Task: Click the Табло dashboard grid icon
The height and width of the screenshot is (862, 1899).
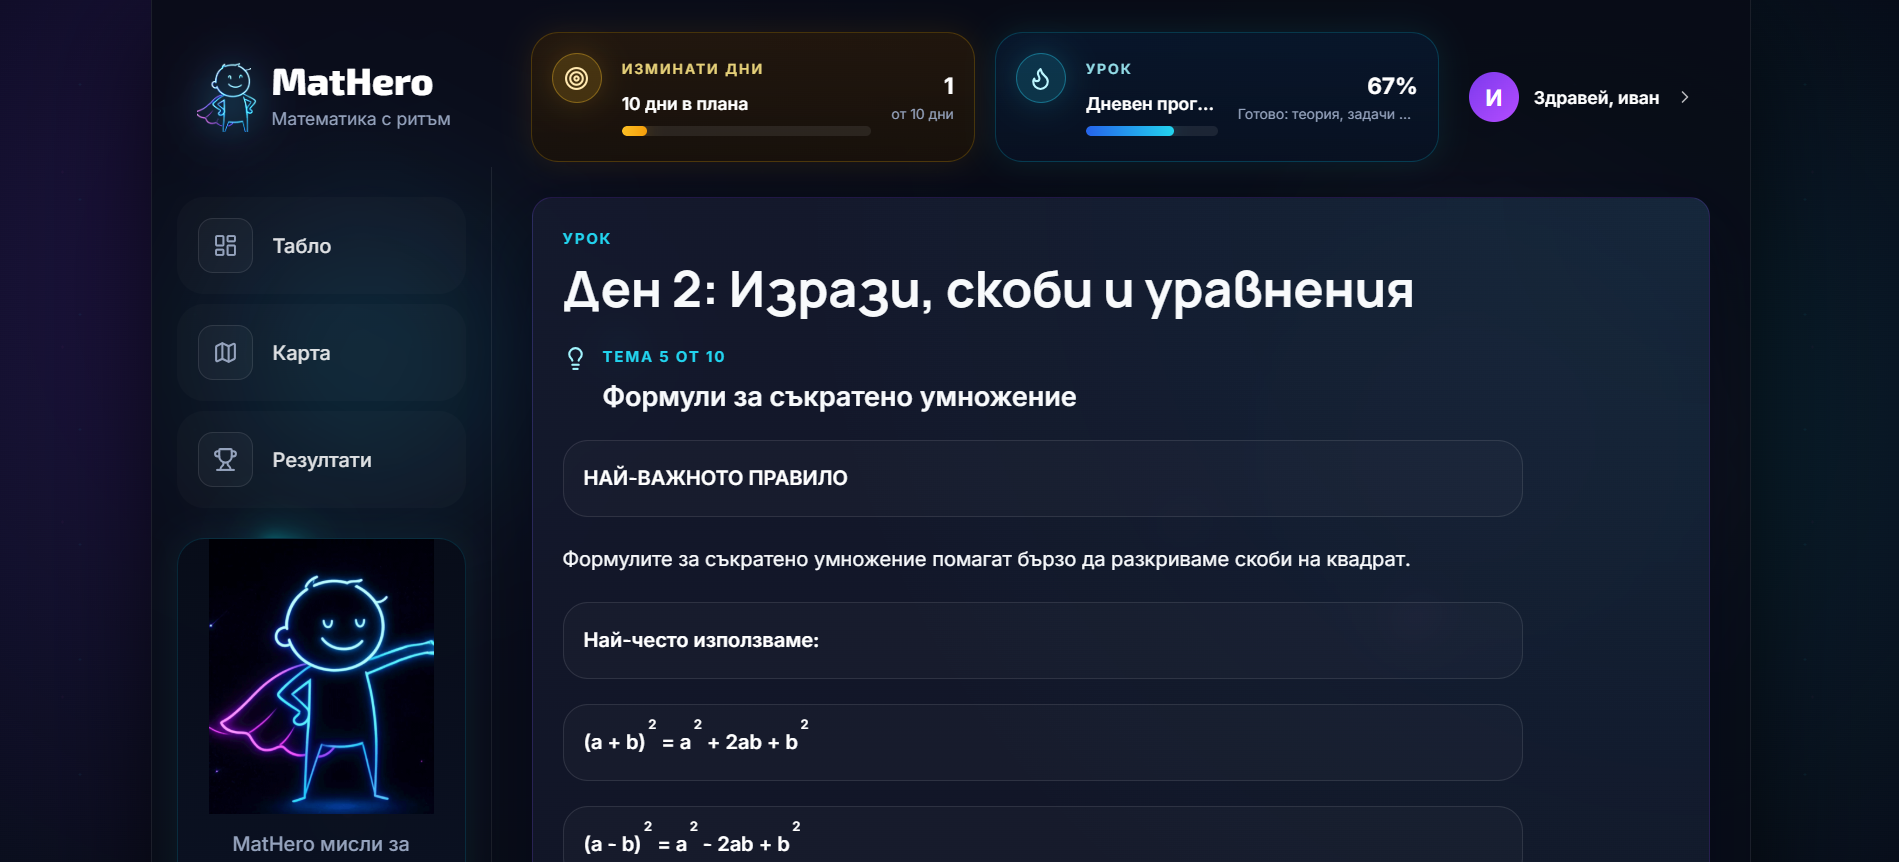Action: [225, 245]
